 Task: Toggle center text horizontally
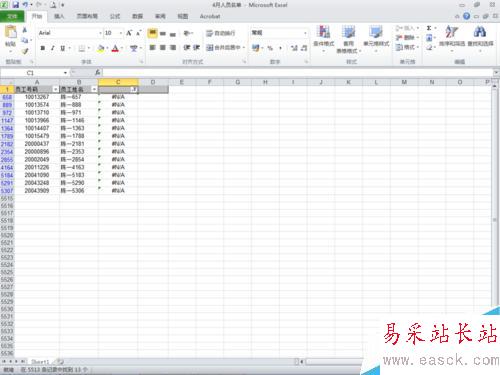click(x=163, y=48)
